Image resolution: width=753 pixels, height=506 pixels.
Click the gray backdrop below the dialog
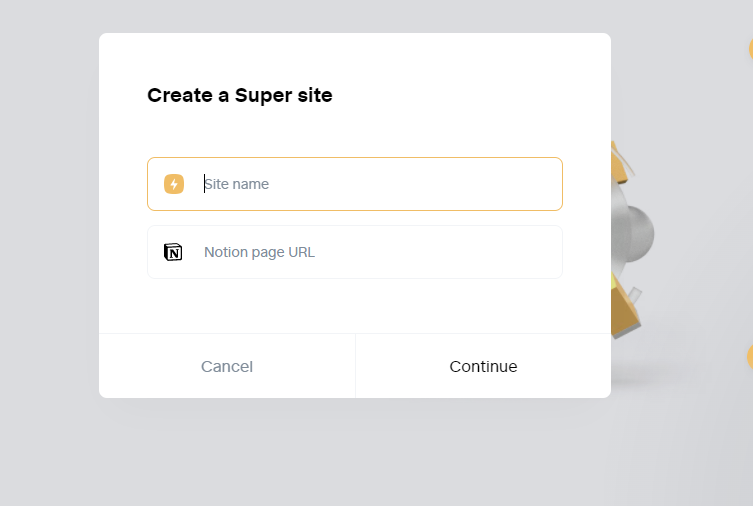click(x=355, y=451)
